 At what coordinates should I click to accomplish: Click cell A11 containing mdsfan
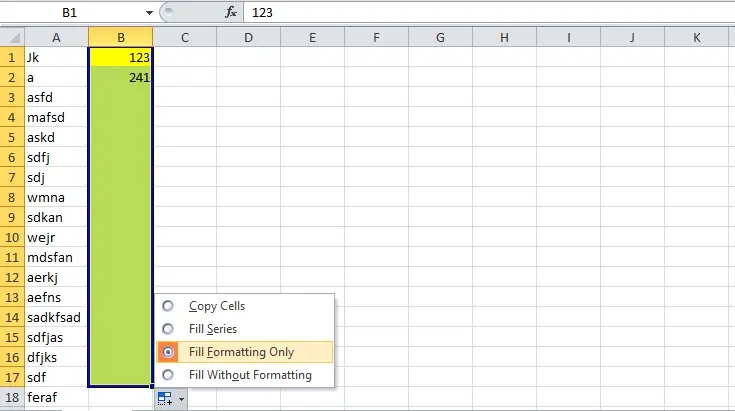[x=56, y=257]
